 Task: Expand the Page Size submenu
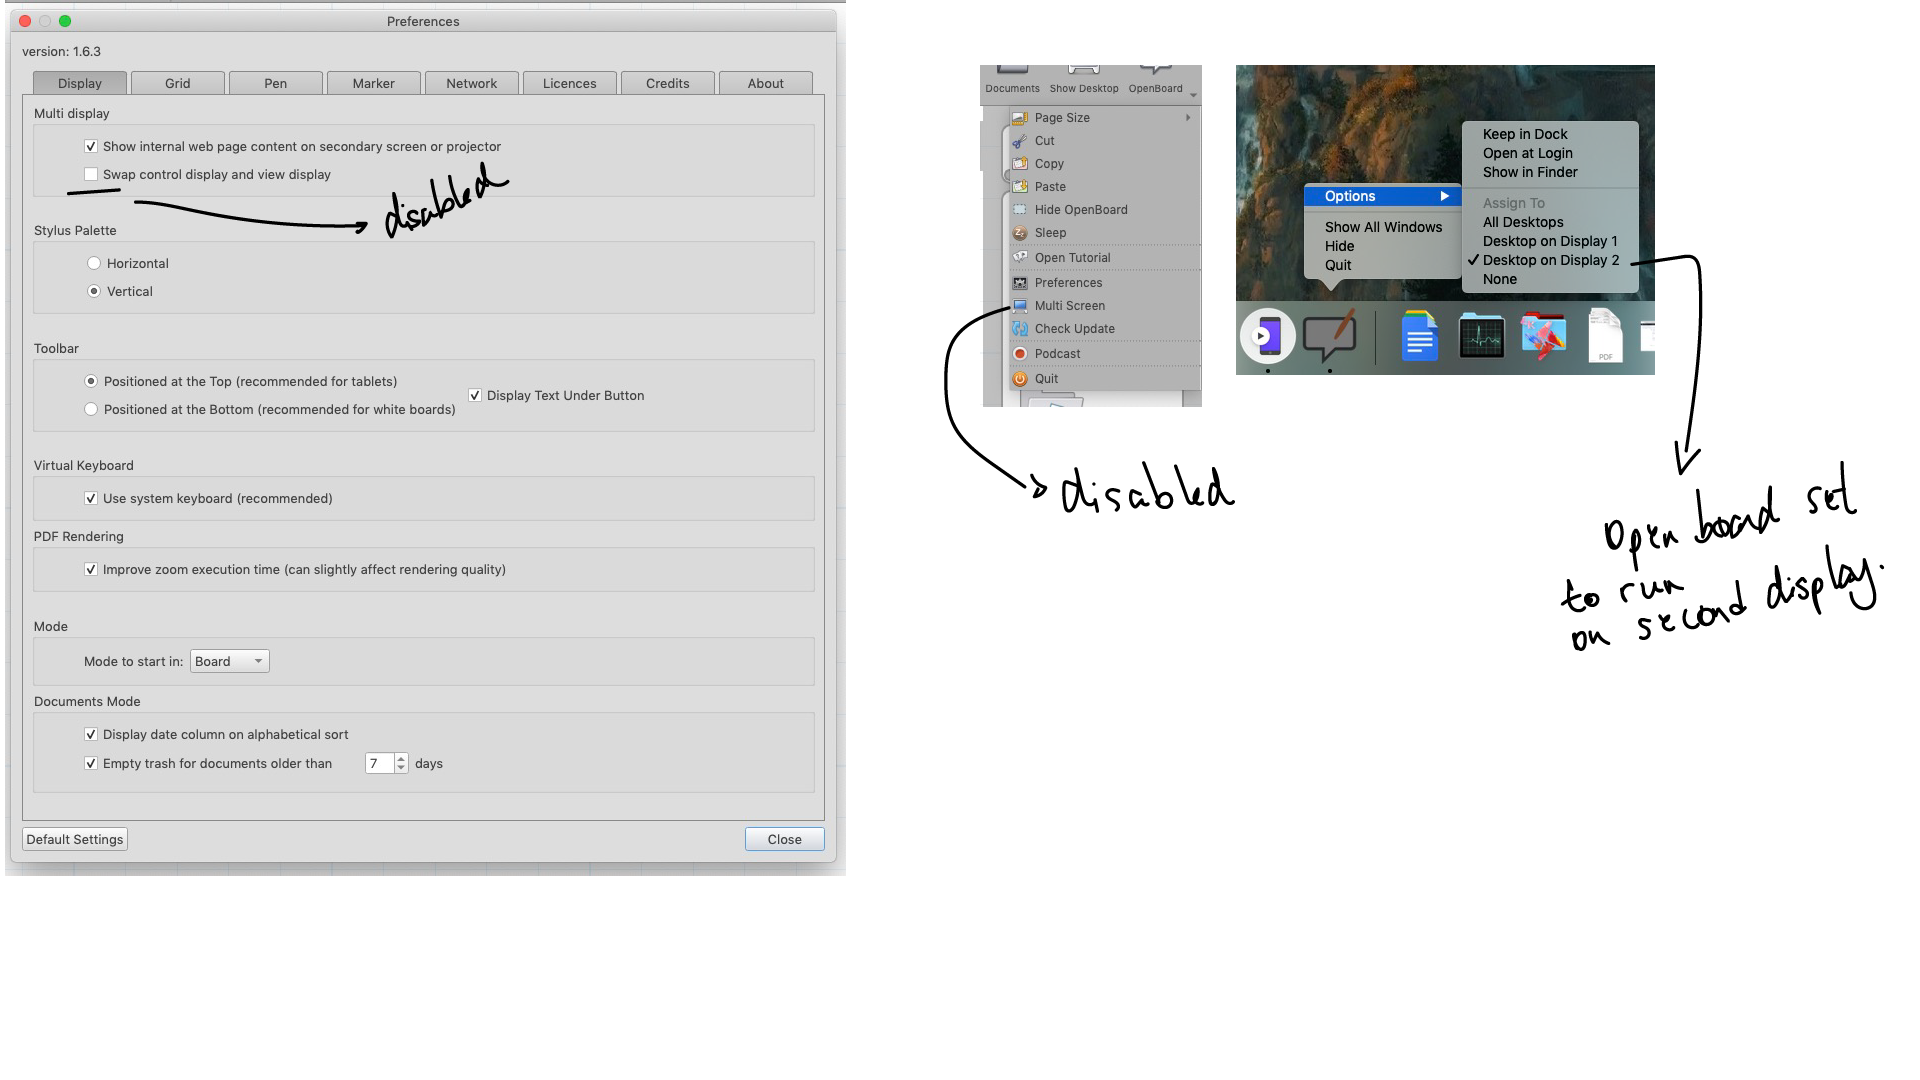(1062, 117)
